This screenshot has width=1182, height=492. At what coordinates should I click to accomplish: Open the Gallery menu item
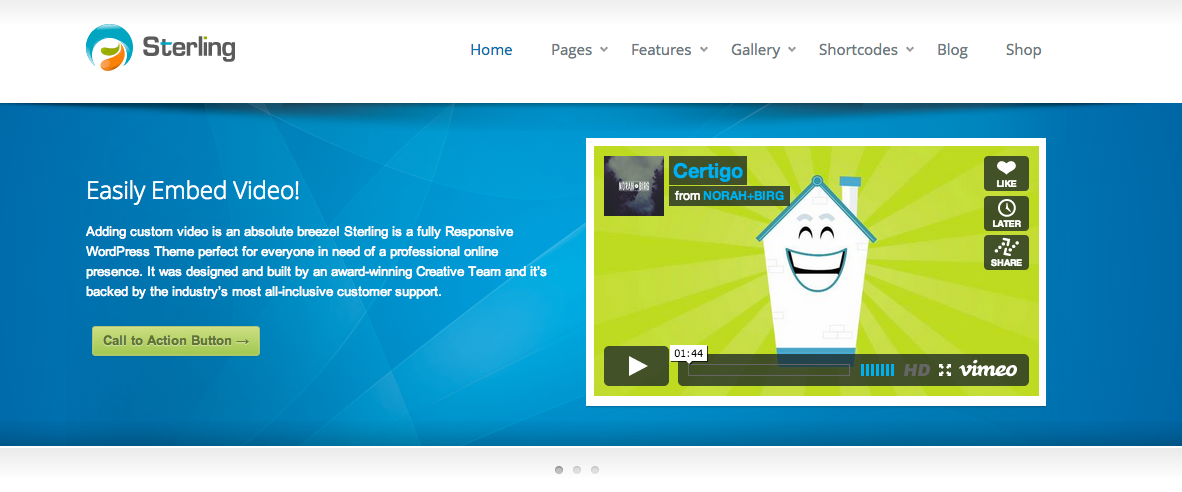[755, 50]
